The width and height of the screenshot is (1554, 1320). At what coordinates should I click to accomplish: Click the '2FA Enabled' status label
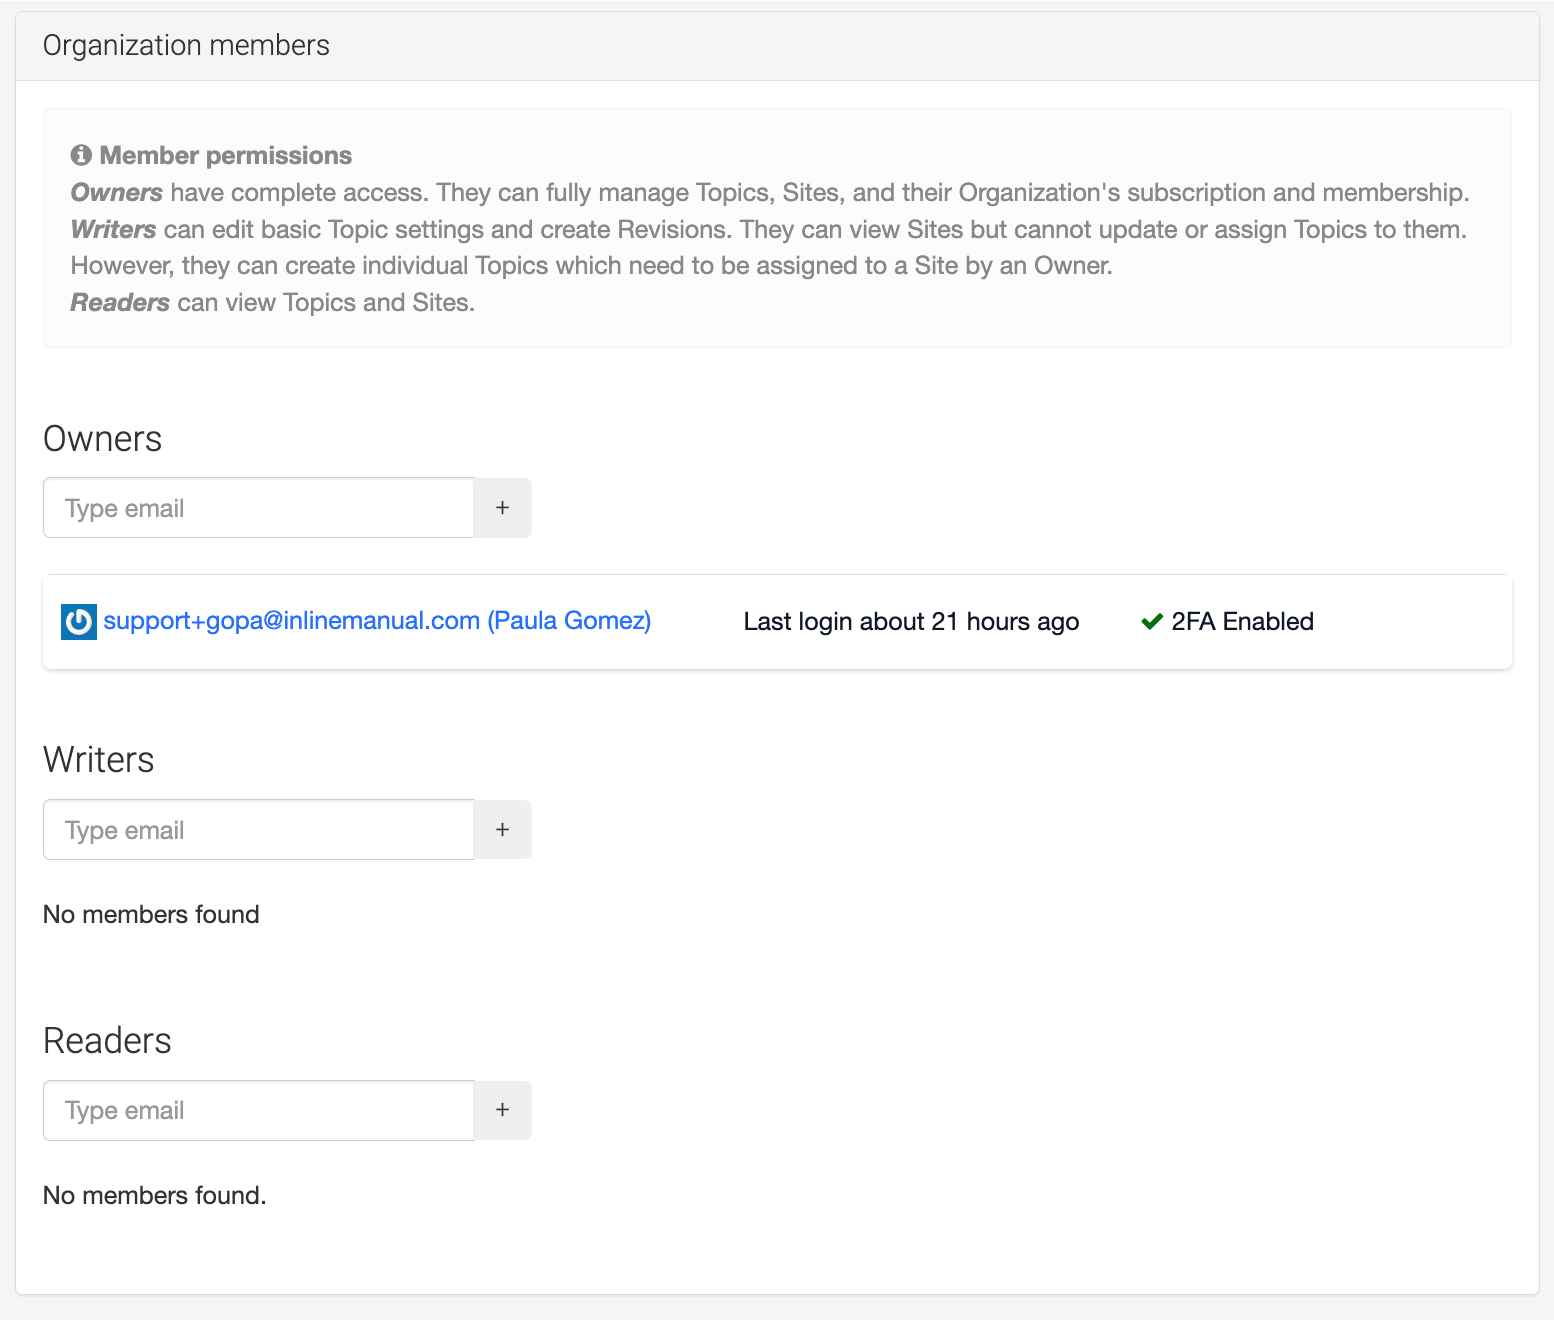click(x=1241, y=621)
